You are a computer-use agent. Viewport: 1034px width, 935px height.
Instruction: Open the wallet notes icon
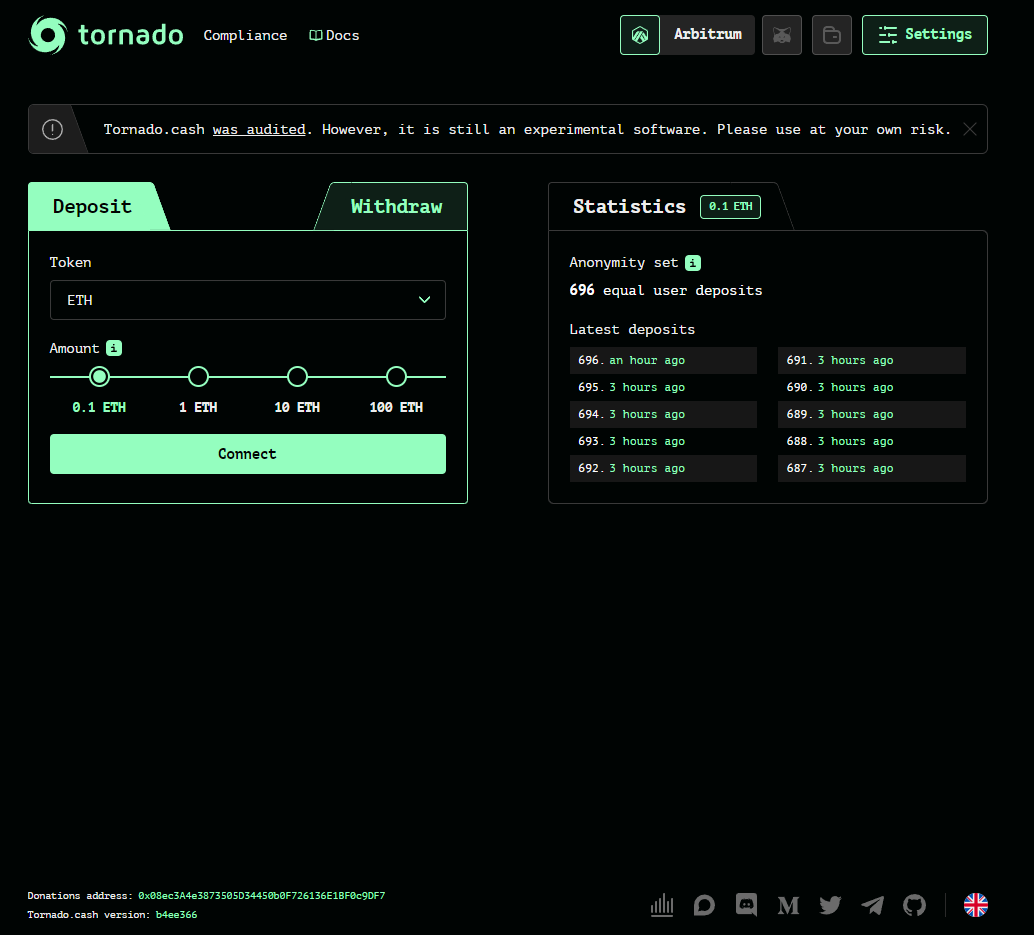pyautogui.click(x=832, y=35)
